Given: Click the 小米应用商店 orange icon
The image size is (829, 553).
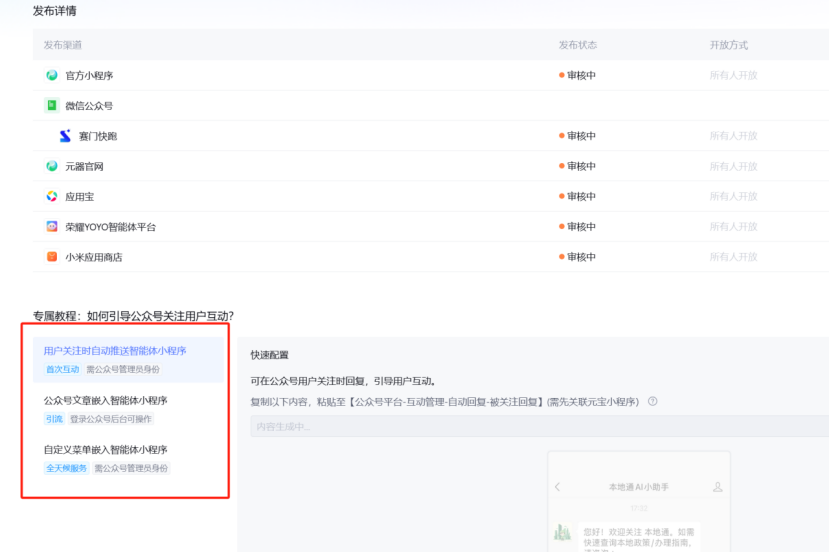Looking at the screenshot, I should click(52, 256).
